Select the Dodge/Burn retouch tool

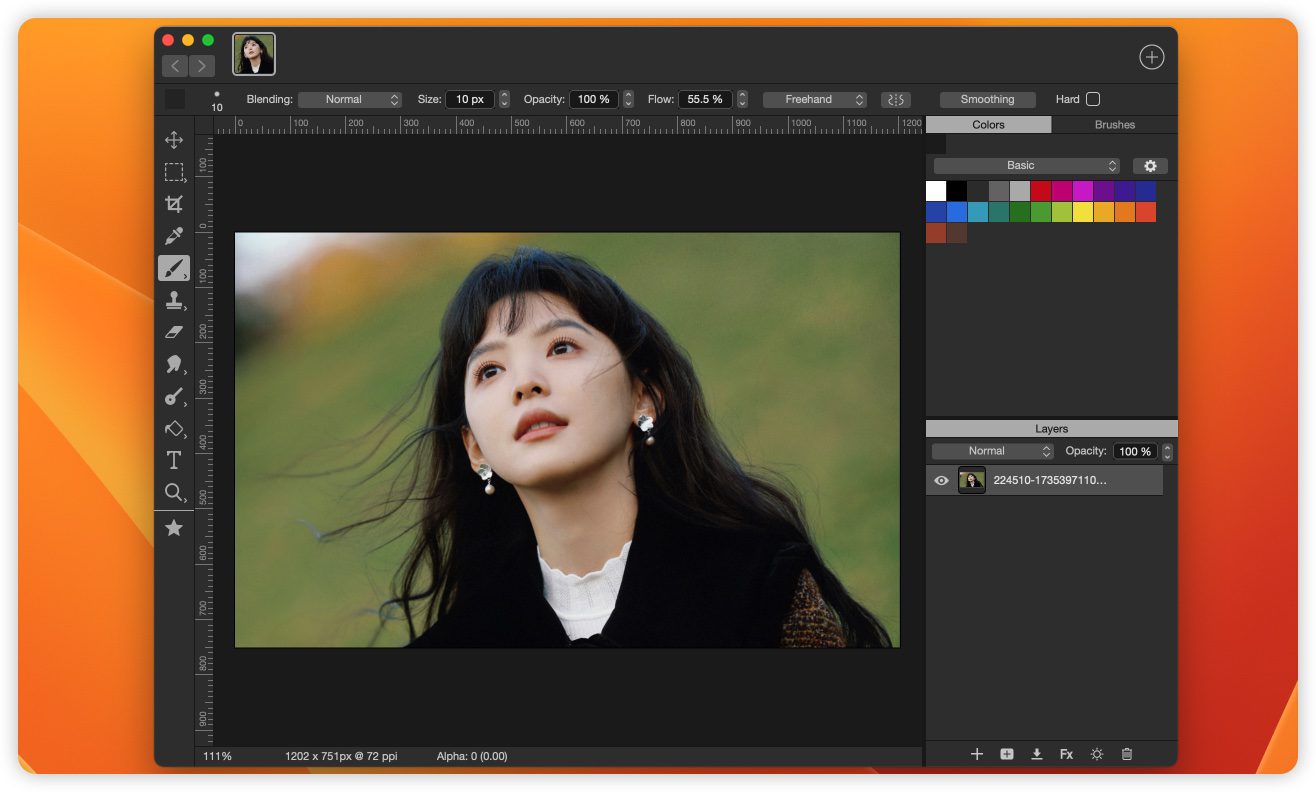(x=174, y=396)
